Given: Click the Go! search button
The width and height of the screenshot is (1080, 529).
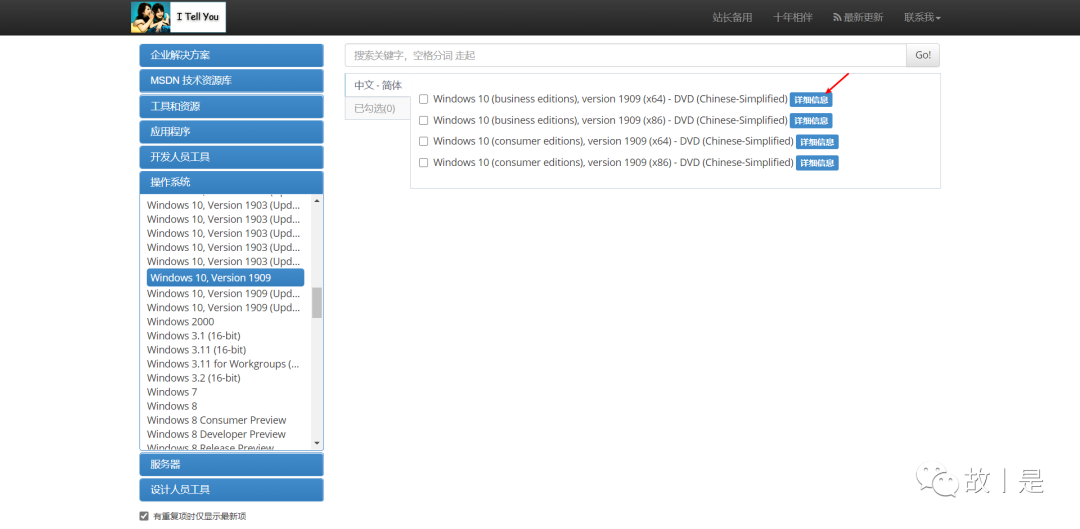Looking at the screenshot, I should [923, 55].
